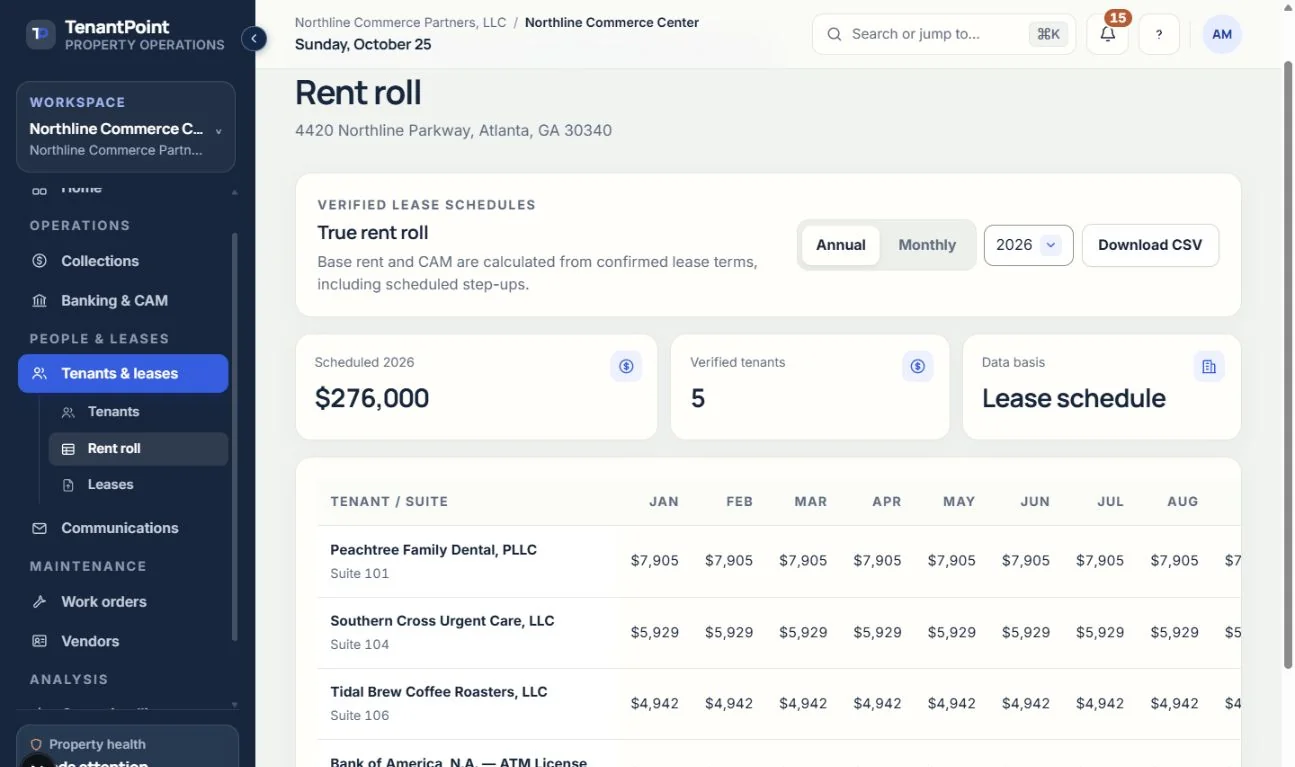1295x767 pixels.
Task: Click the Rent roll table icon
Action: (x=68, y=449)
